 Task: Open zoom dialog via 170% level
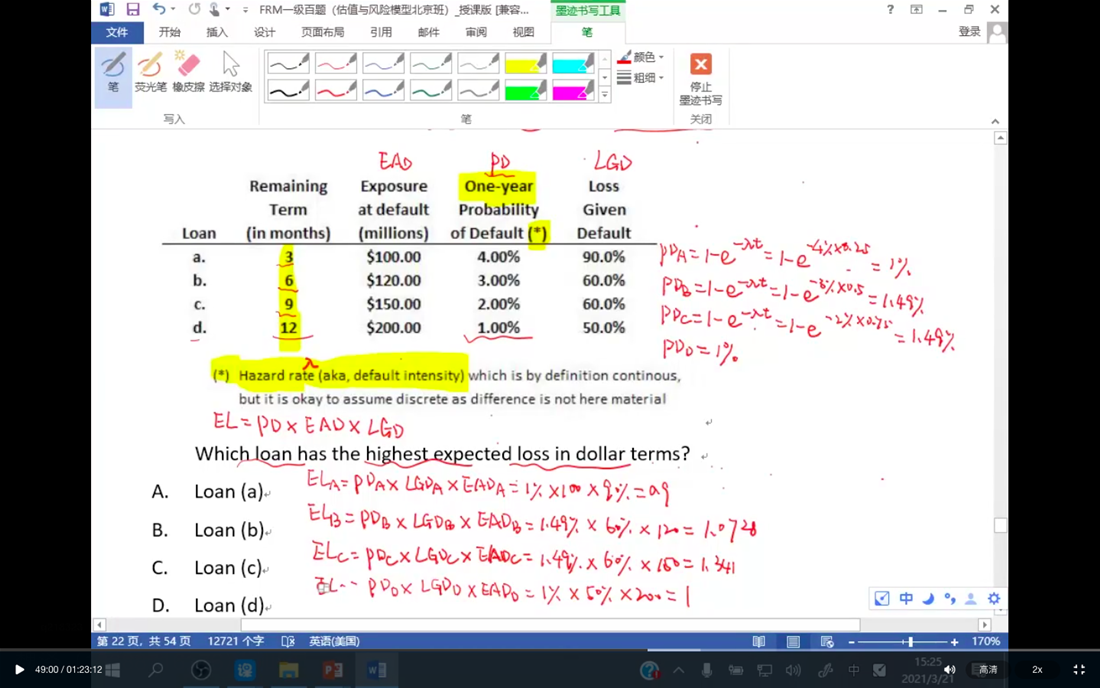click(986, 641)
